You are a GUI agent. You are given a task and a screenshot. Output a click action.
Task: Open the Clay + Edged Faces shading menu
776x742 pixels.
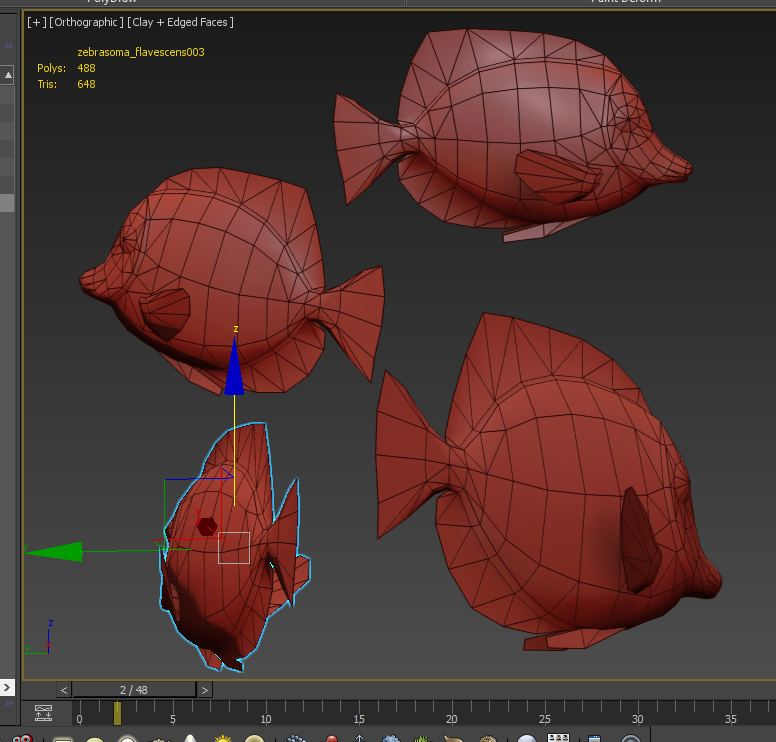click(x=181, y=22)
